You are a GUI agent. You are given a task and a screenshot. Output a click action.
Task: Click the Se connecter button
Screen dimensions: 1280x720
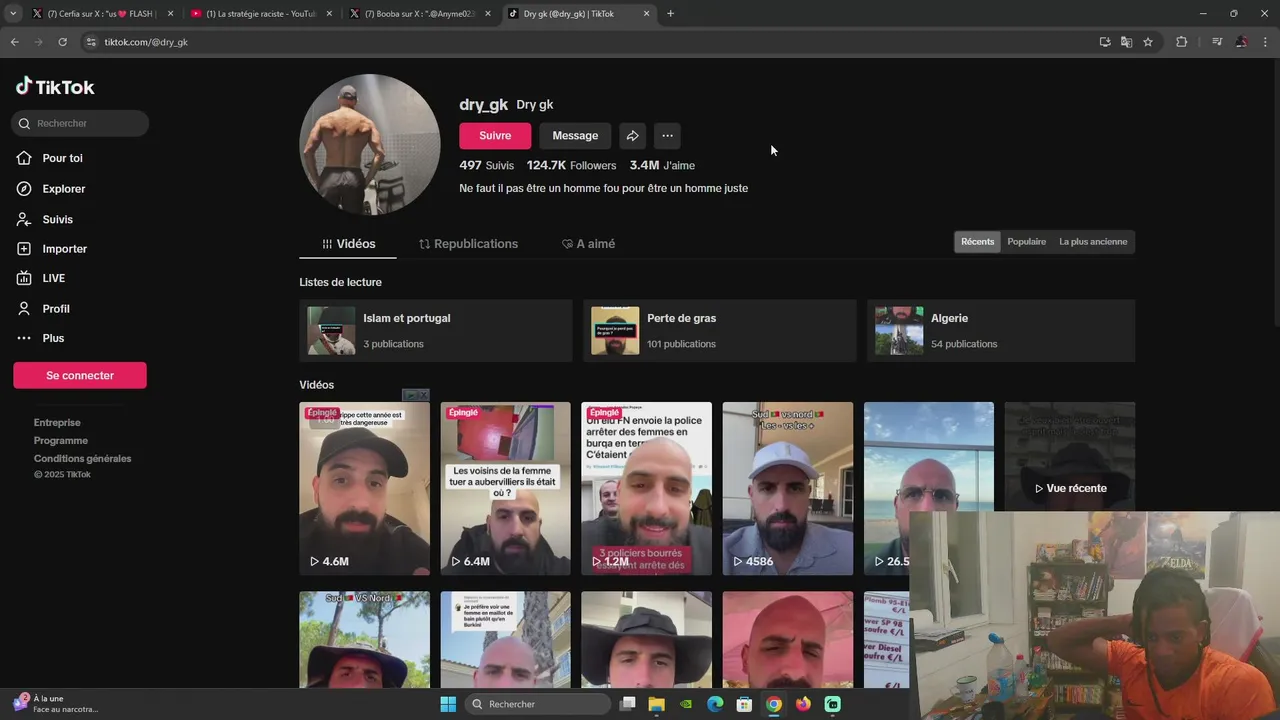tap(80, 375)
